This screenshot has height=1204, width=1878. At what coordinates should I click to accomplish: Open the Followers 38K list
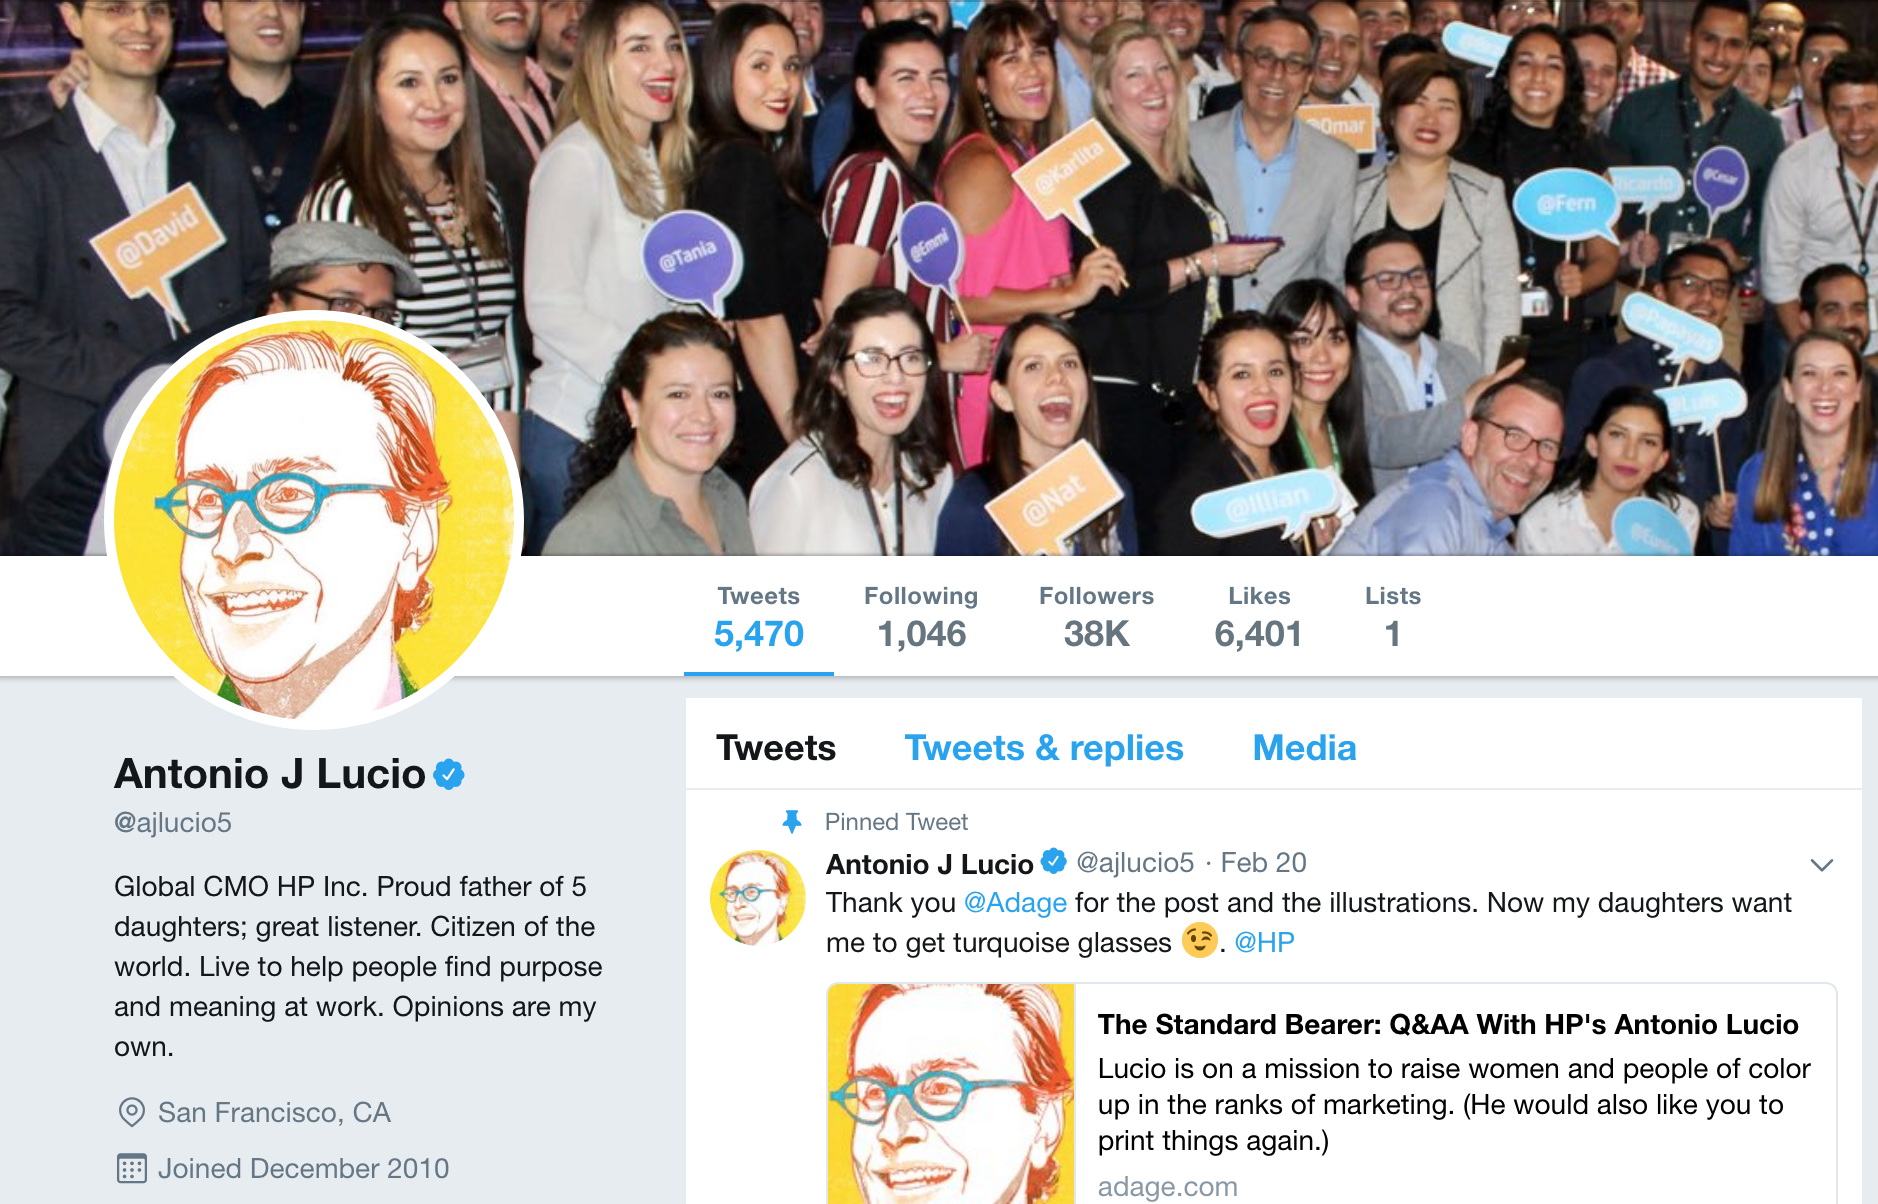click(1096, 617)
